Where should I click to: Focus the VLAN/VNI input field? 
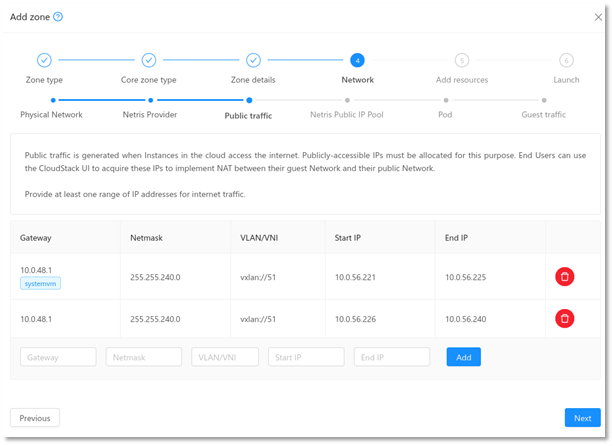[x=225, y=357]
